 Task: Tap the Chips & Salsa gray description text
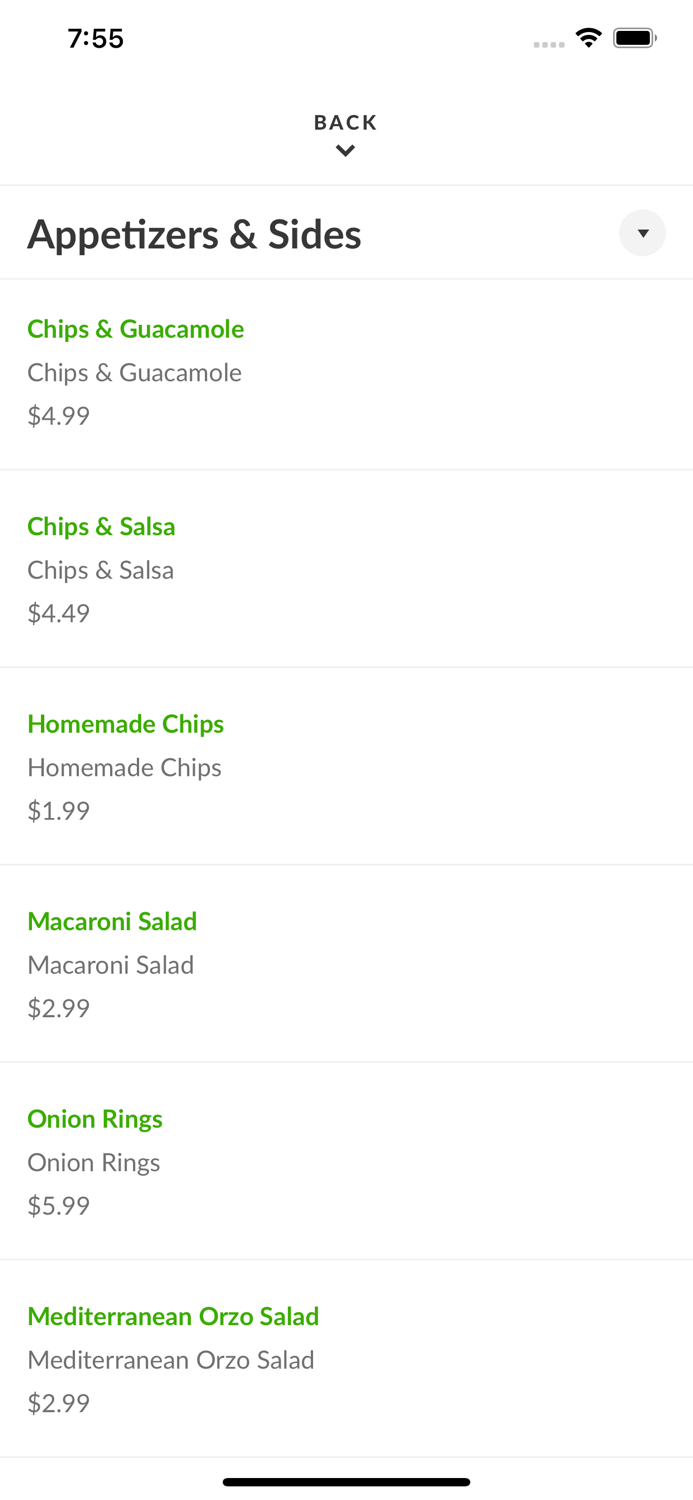pyautogui.click(x=101, y=570)
